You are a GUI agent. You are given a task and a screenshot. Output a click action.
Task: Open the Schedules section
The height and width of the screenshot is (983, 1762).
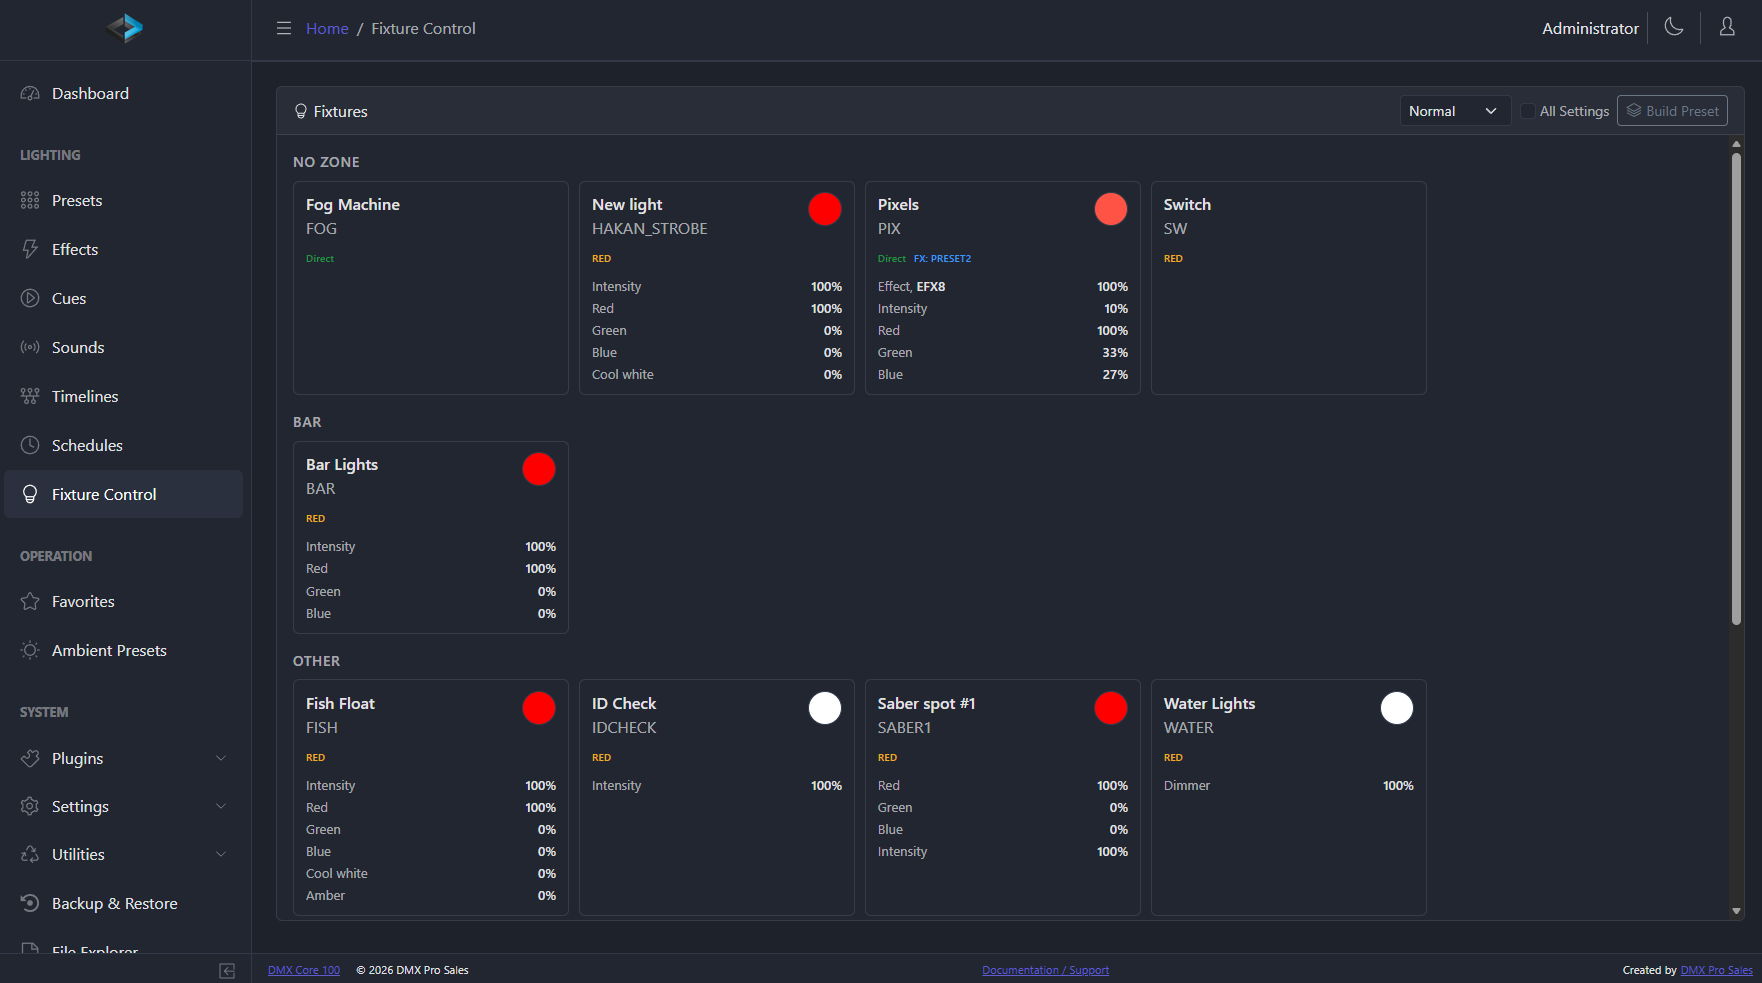pos(30,445)
